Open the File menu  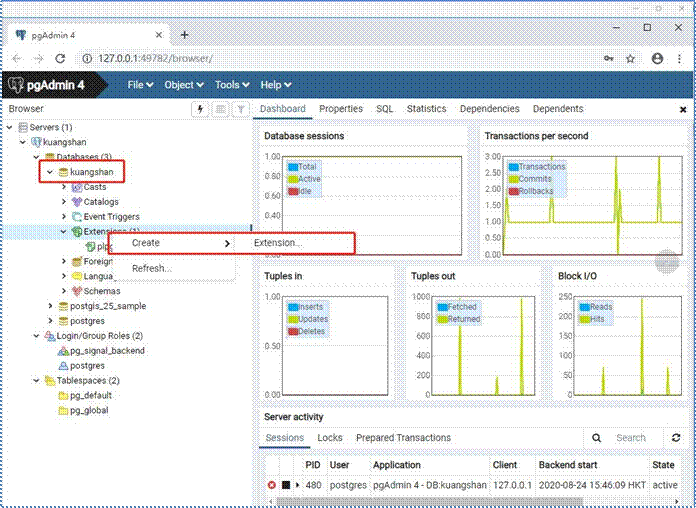(x=140, y=85)
